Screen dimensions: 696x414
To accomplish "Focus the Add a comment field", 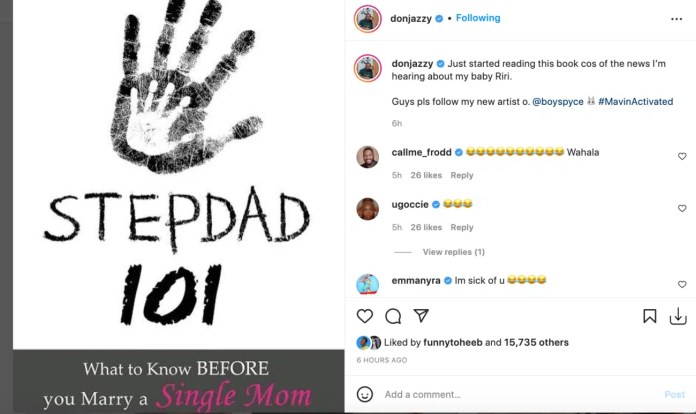I will click(x=519, y=394).
